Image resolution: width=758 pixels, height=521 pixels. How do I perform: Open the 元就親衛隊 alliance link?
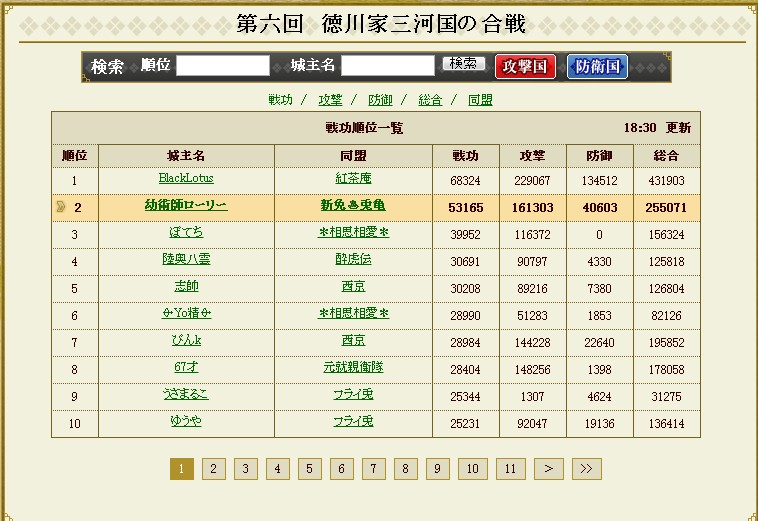click(353, 367)
